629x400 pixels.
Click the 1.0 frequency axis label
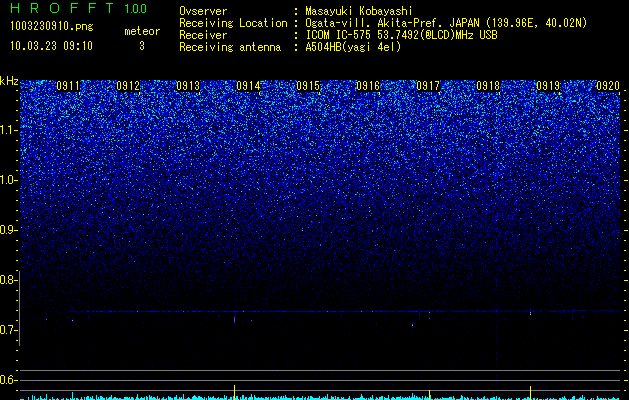pyautogui.click(x=9, y=180)
